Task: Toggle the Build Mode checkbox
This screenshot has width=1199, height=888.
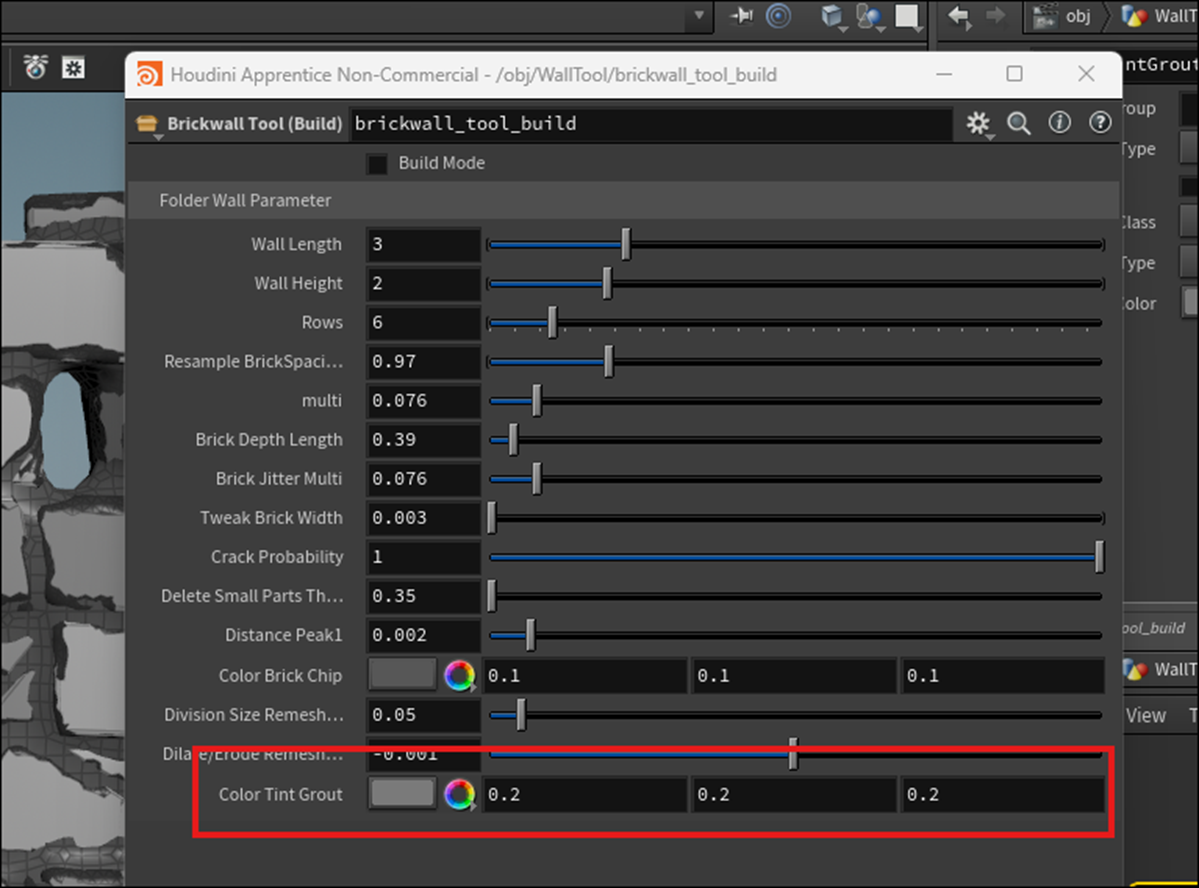Action: (x=377, y=164)
